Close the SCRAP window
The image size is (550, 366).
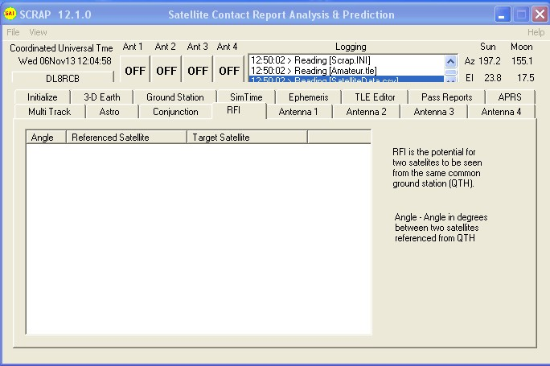(x=540, y=15)
